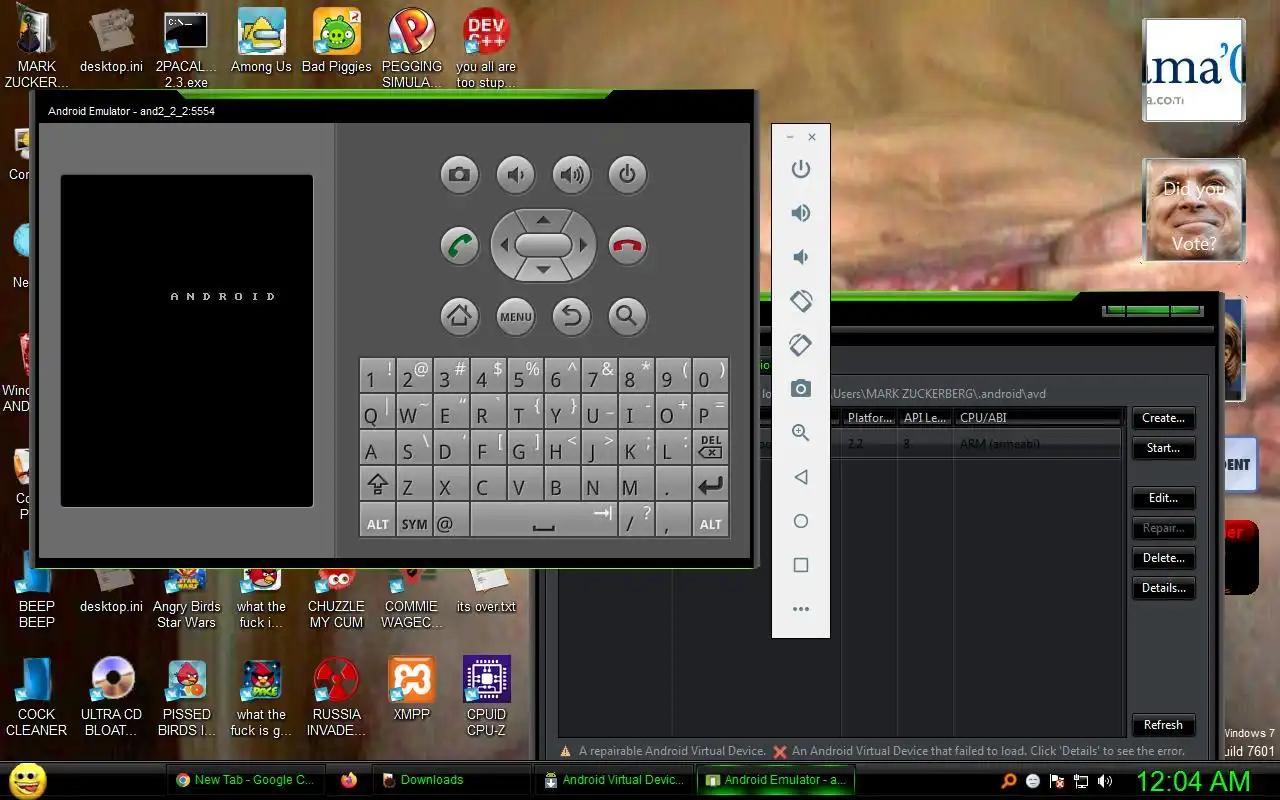Viewport: 1280px width, 800px height.
Task: Click the Firefox icon in taskbar
Action: pyautogui.click(x=348, y=780)
